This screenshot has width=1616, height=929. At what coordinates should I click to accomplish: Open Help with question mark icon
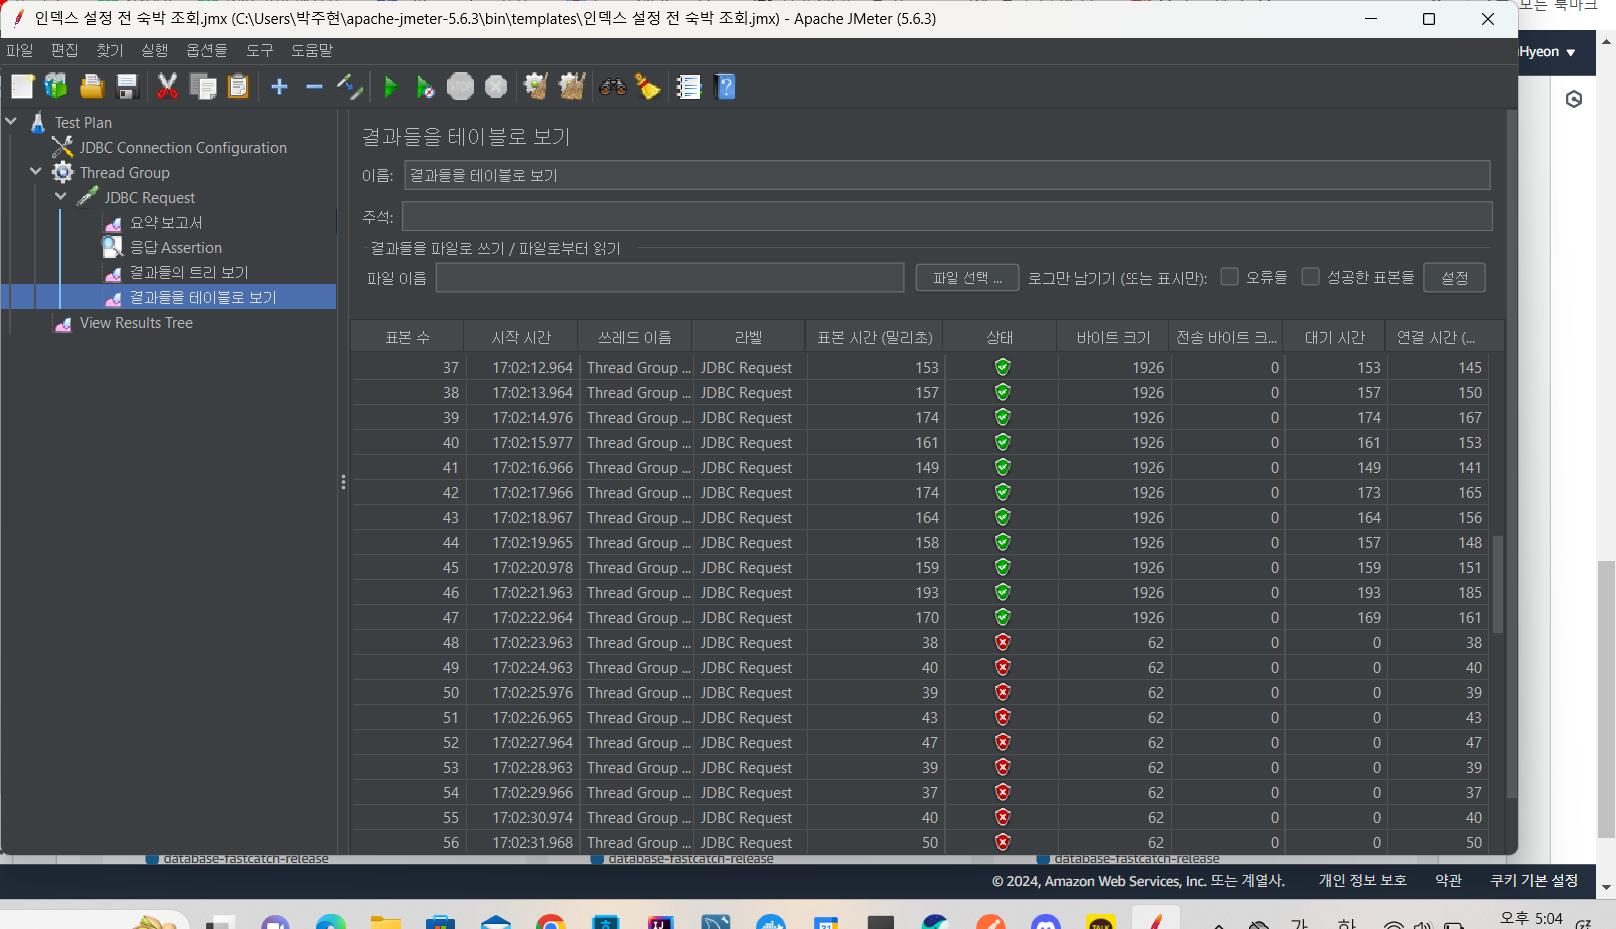coord(726,87)
